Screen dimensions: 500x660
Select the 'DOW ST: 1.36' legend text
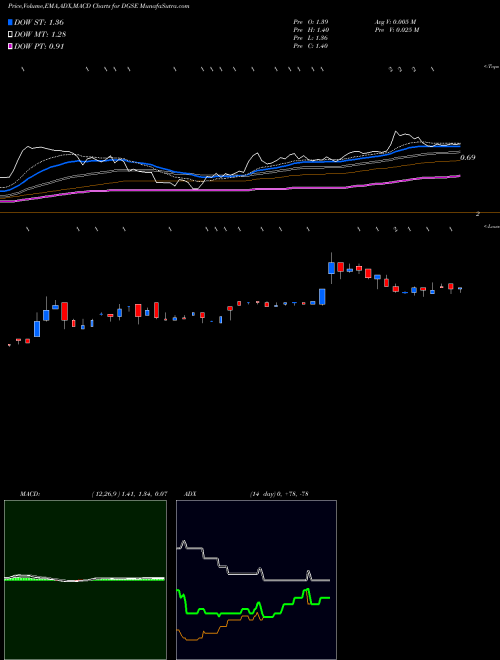[x=39, y=22]
